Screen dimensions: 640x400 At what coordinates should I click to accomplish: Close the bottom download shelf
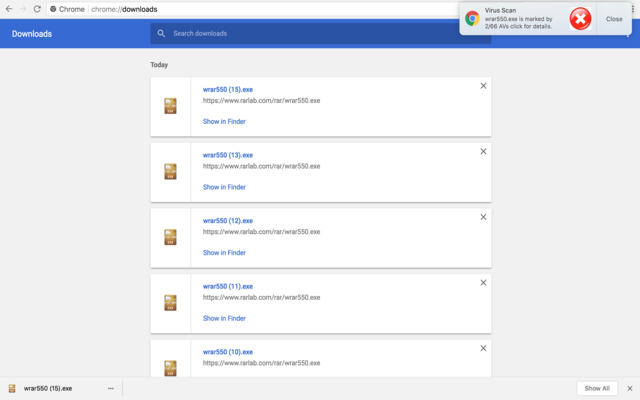tap(629, 389)
